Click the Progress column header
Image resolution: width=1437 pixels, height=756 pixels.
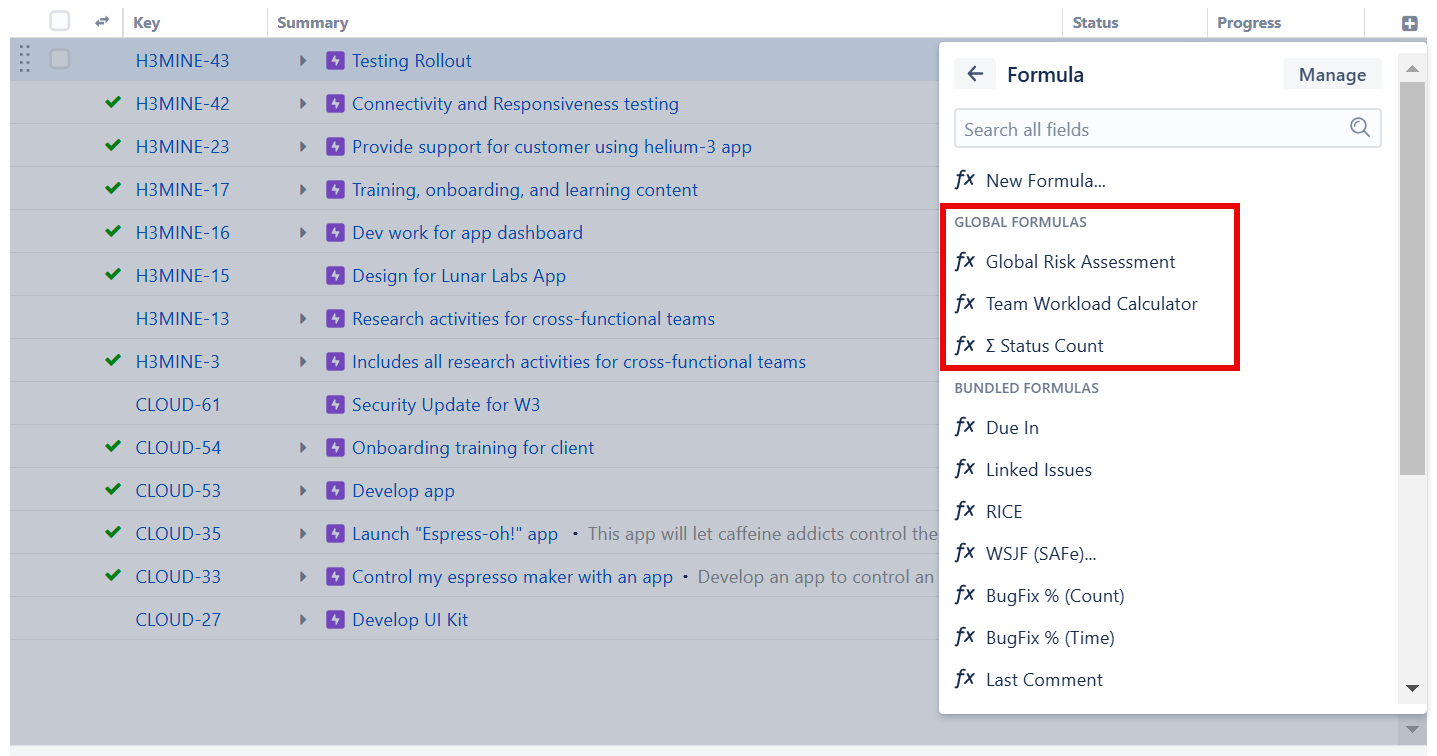point(1249,22)
